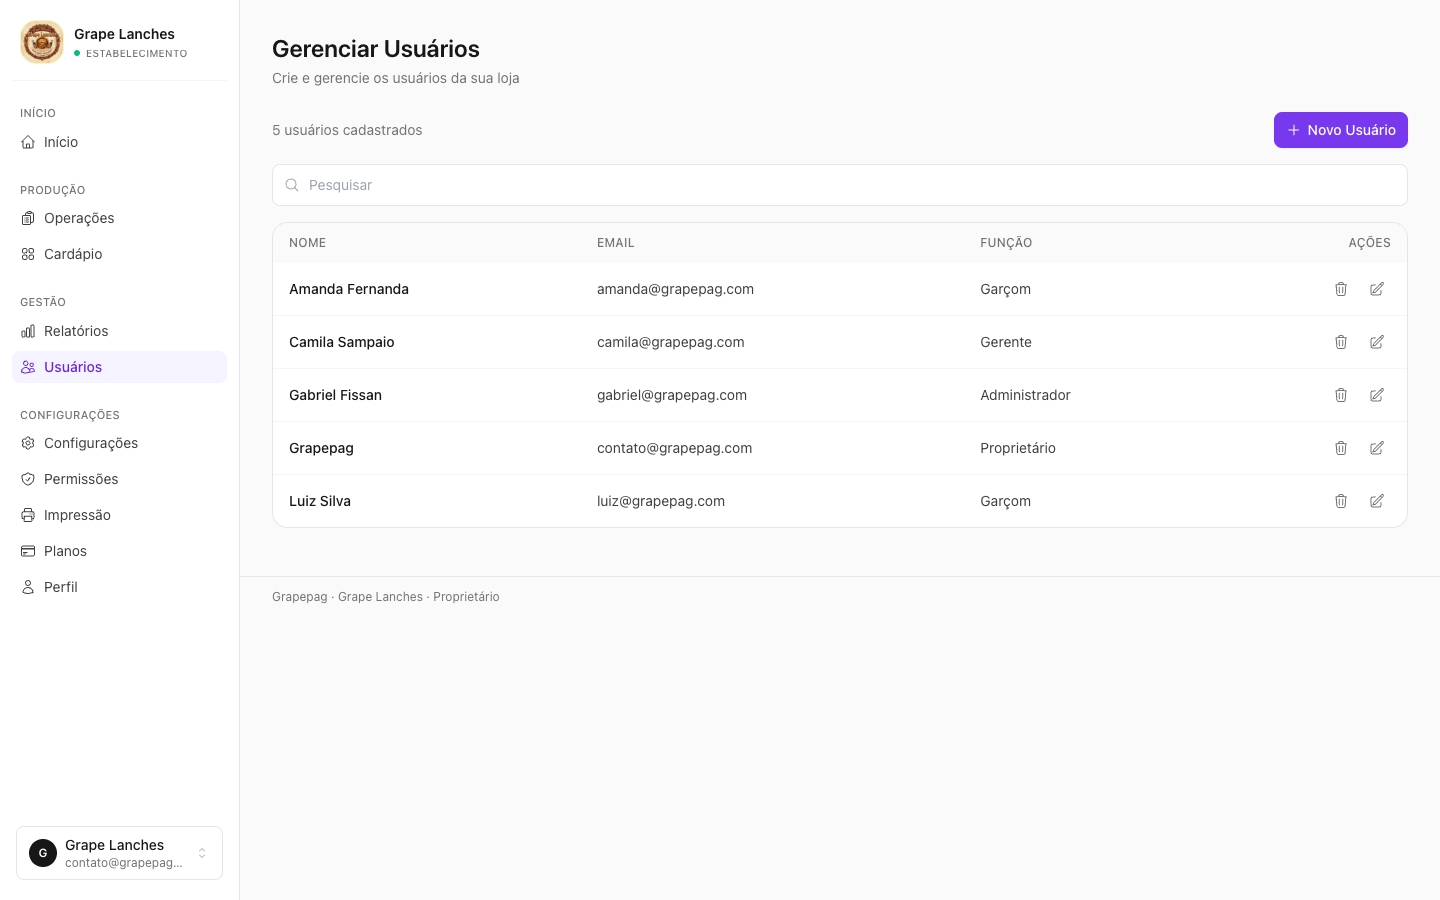This screenshot has width=1440, height=900.
Task: Remove Luiz Silva via trash icon
Action: (x=1341, y=501)
